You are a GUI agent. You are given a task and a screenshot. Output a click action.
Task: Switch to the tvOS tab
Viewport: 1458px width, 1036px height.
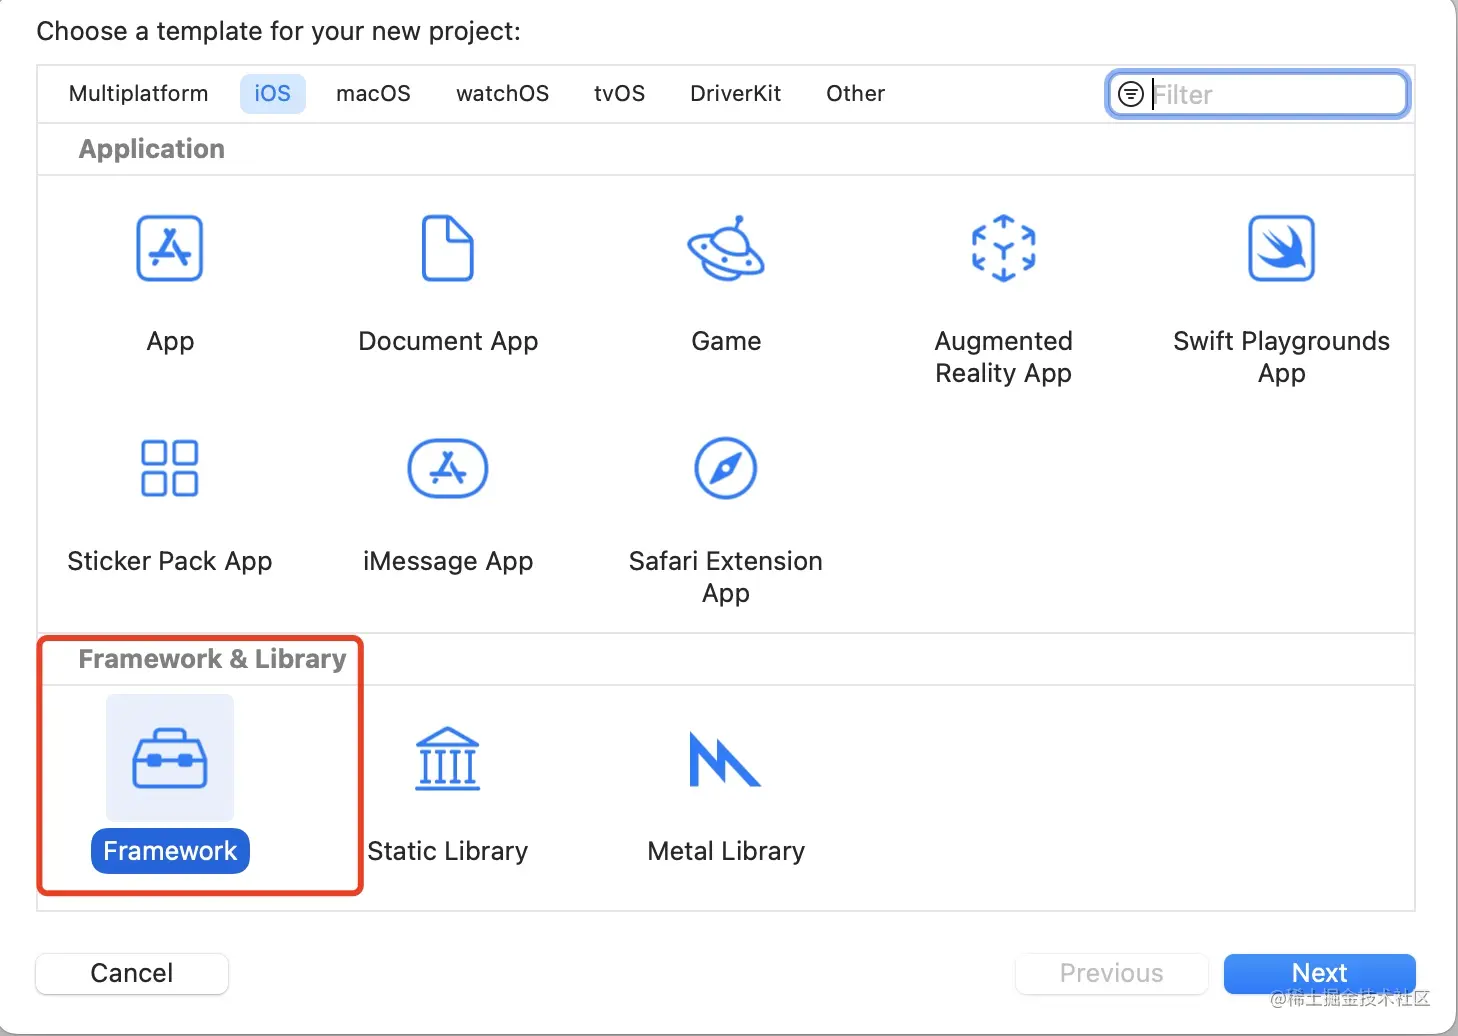pos(619,94)
